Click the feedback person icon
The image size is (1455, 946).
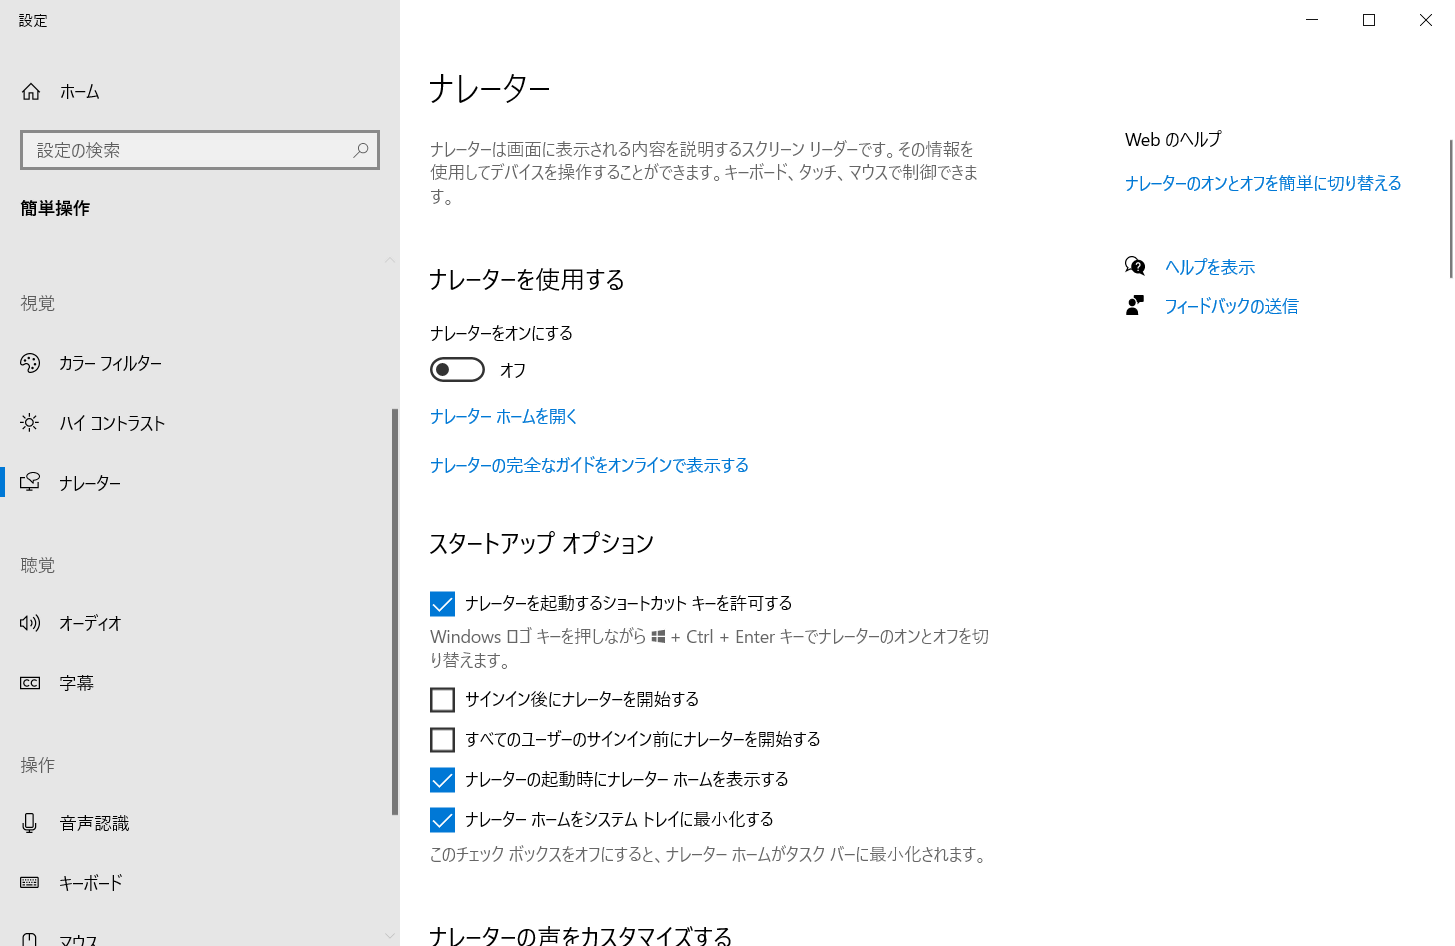(1135, 305)
